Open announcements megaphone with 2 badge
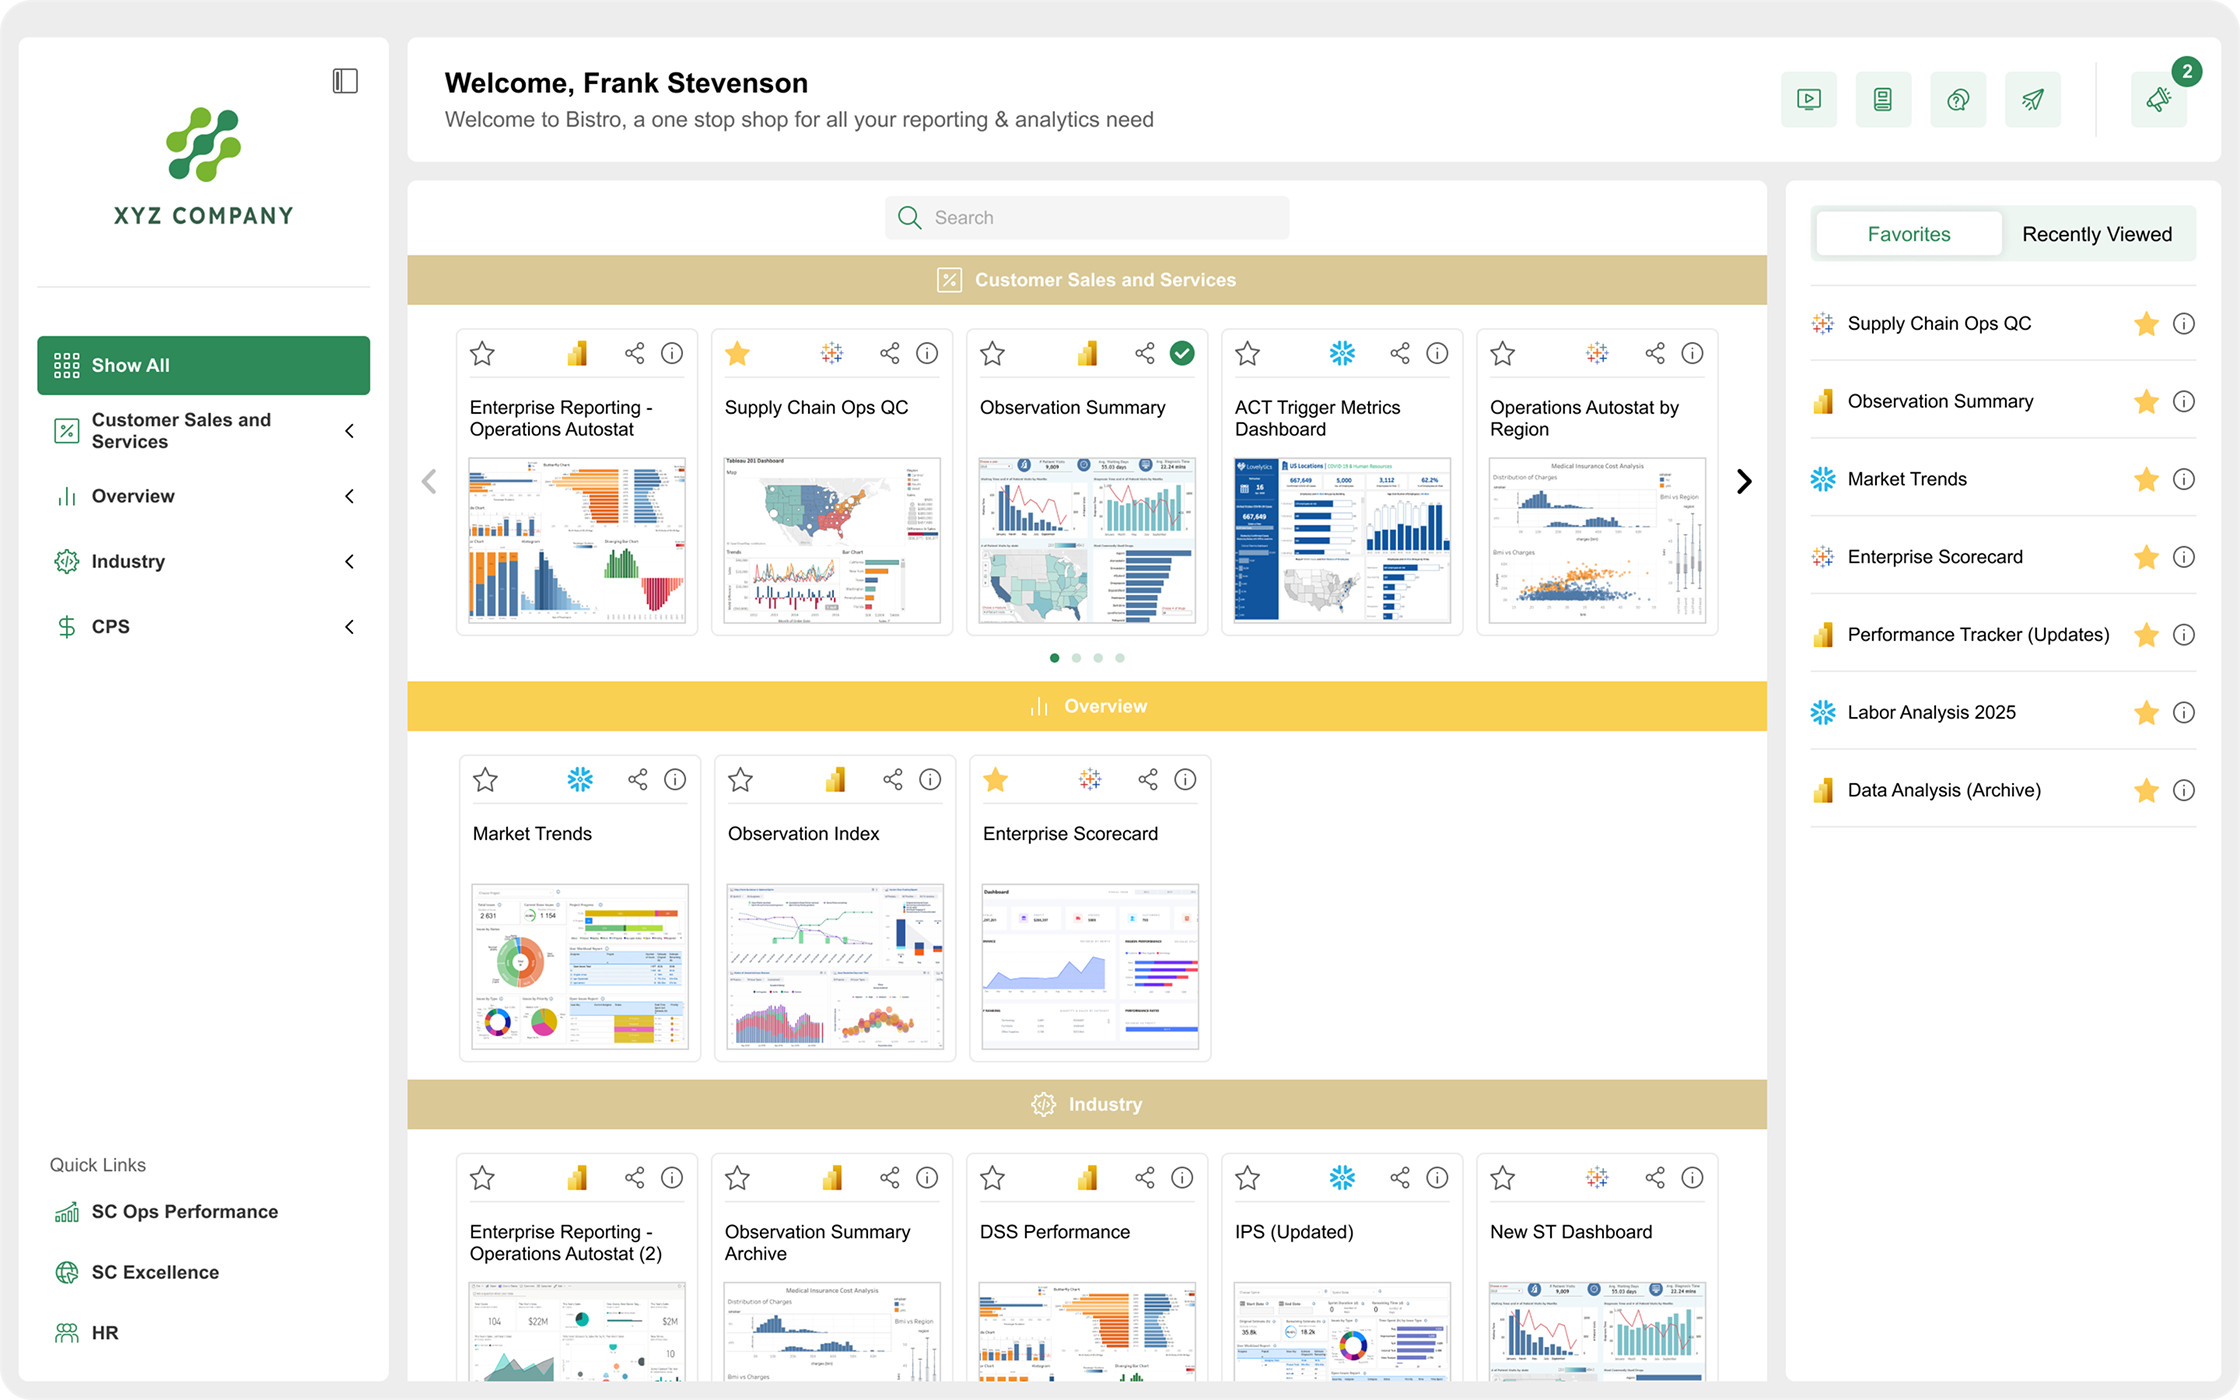This screenshot has height=1400, width=2240. [2158, 99]
